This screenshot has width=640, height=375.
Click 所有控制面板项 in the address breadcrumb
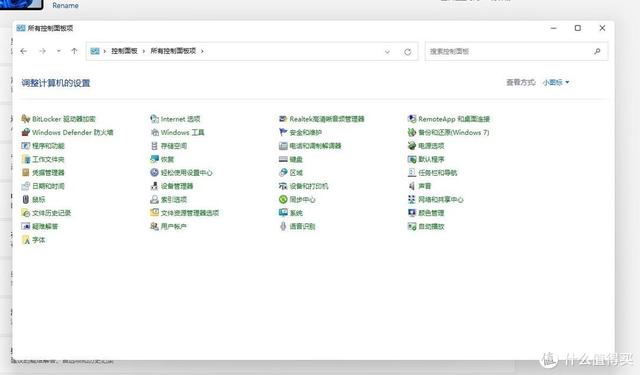173,51
